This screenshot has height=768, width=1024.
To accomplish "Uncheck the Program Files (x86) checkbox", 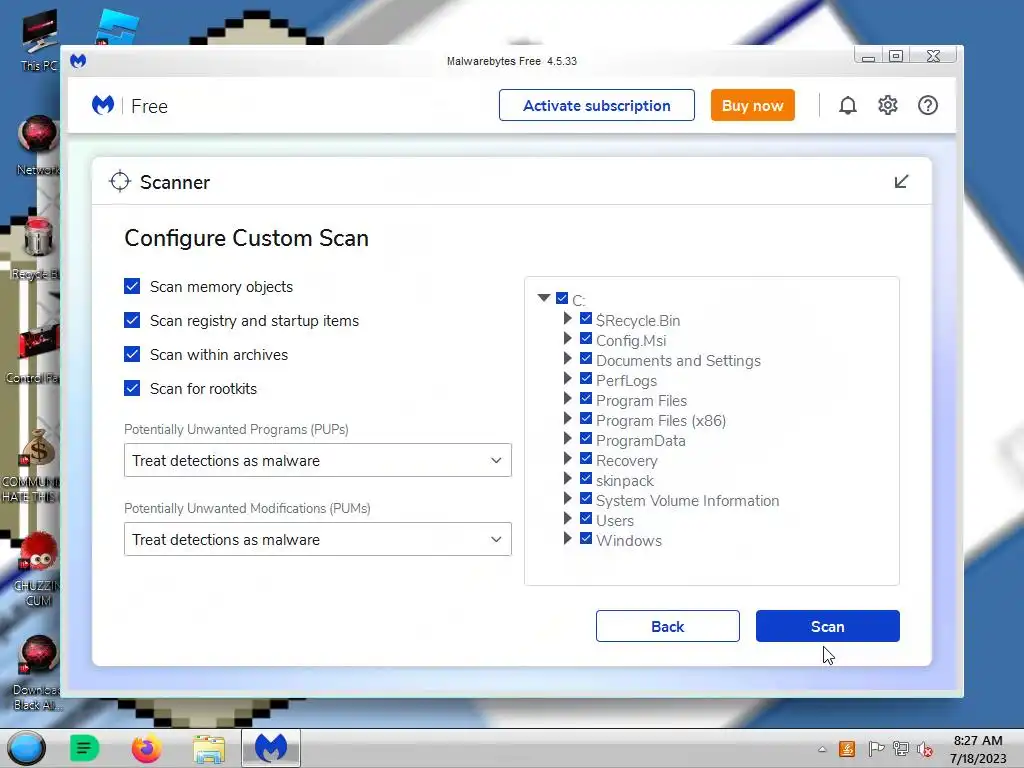I will (x=586, y=419).
